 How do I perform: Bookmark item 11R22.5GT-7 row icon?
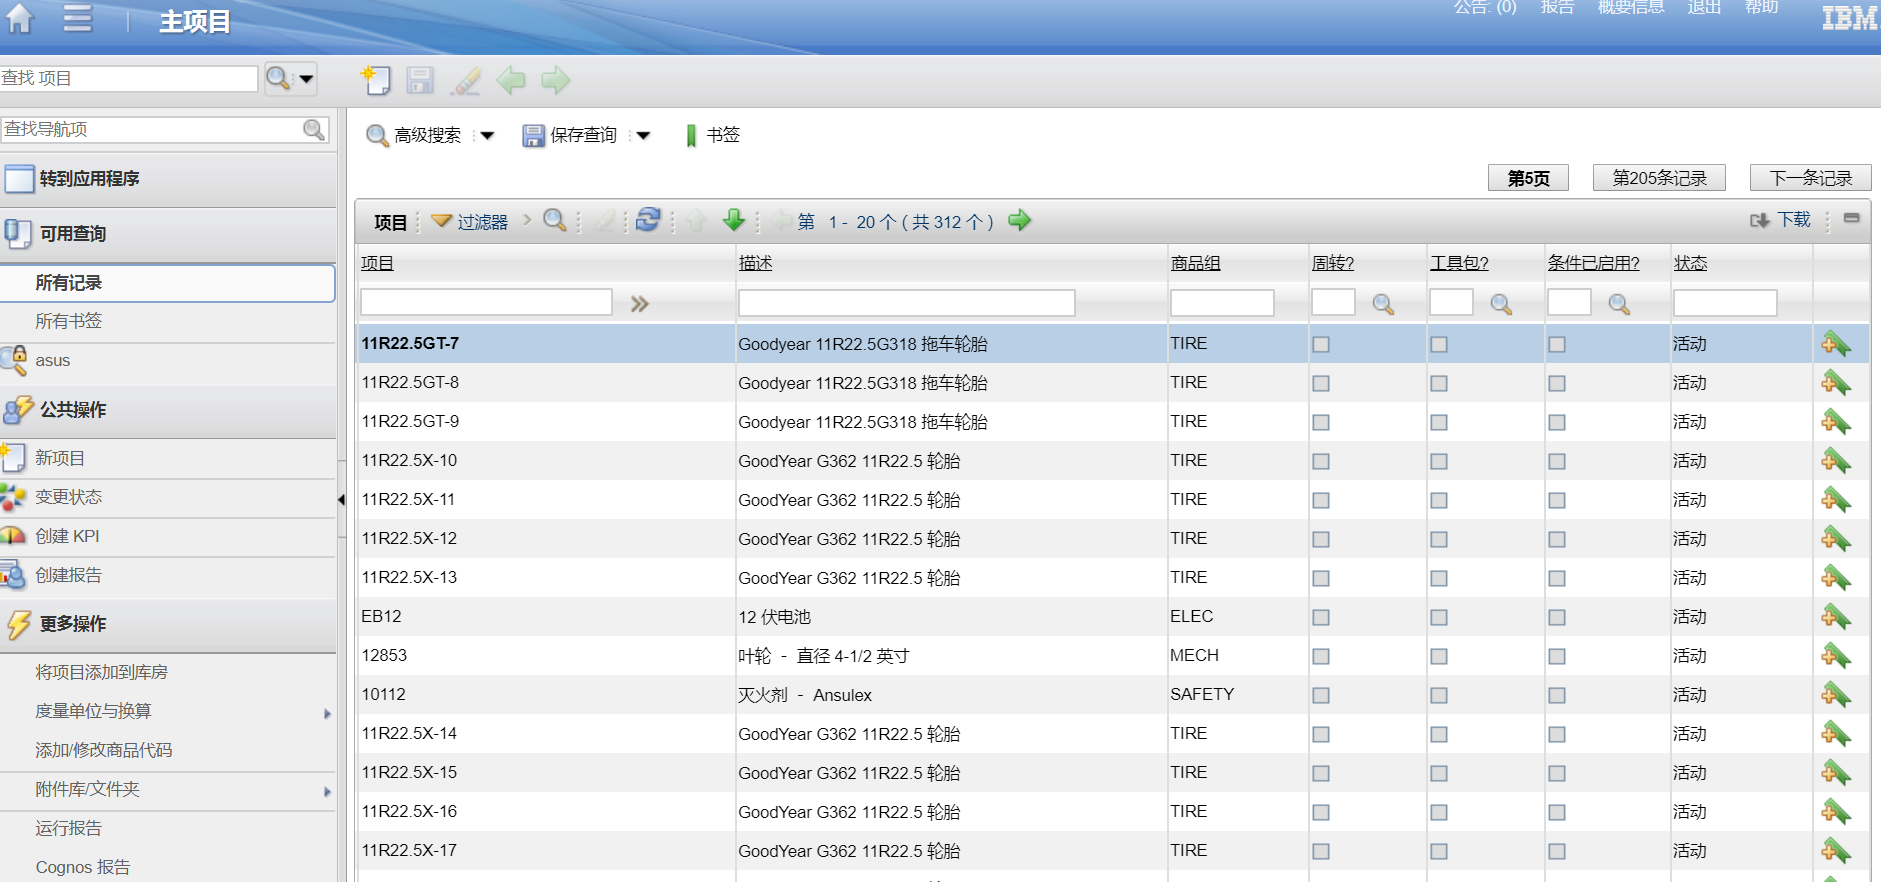coord(1836,344)
